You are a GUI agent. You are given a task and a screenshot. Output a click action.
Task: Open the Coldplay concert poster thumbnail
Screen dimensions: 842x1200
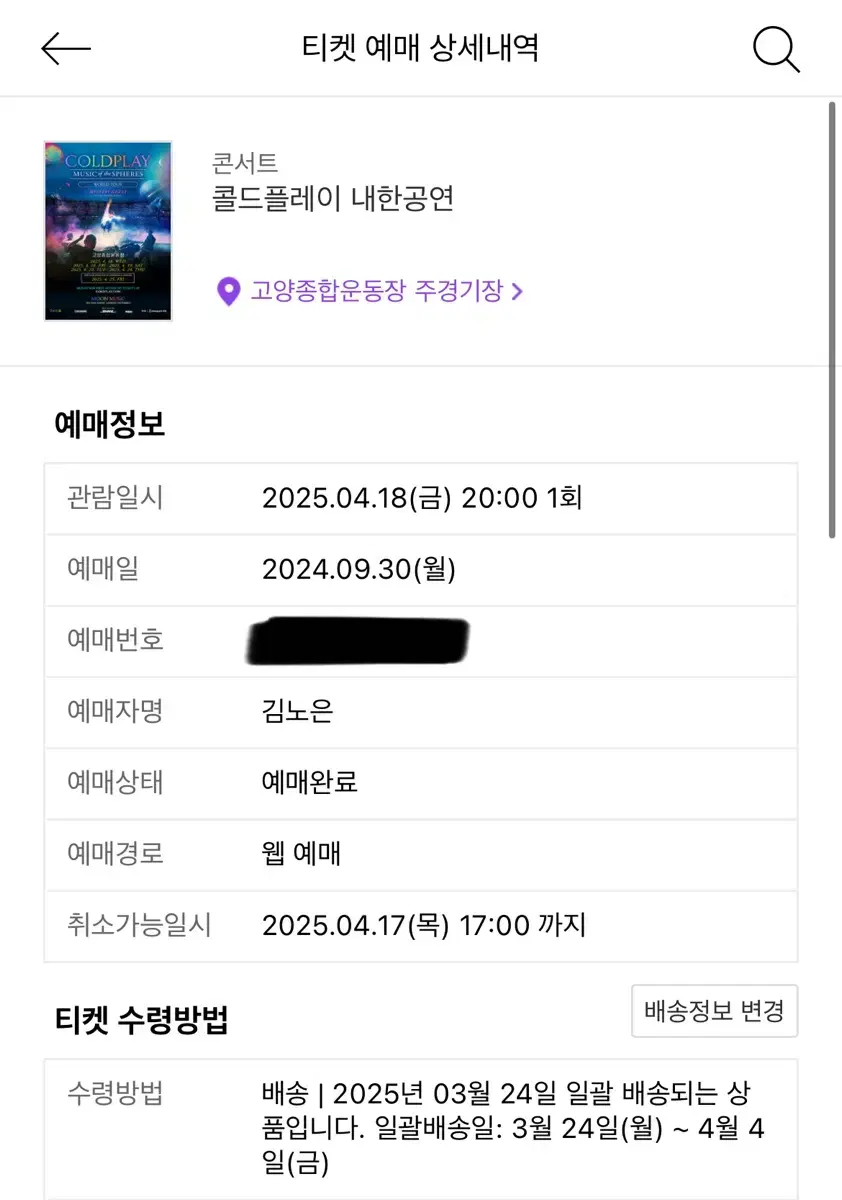[108, 231]
